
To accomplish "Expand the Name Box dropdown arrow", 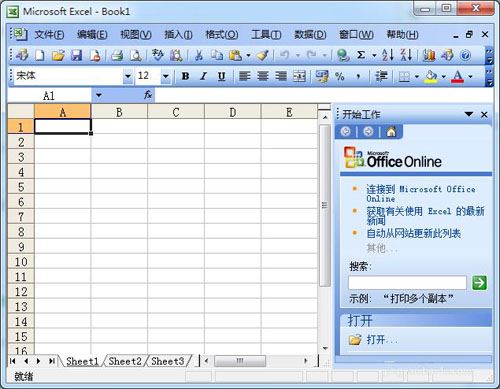I will tap(98, 95).
